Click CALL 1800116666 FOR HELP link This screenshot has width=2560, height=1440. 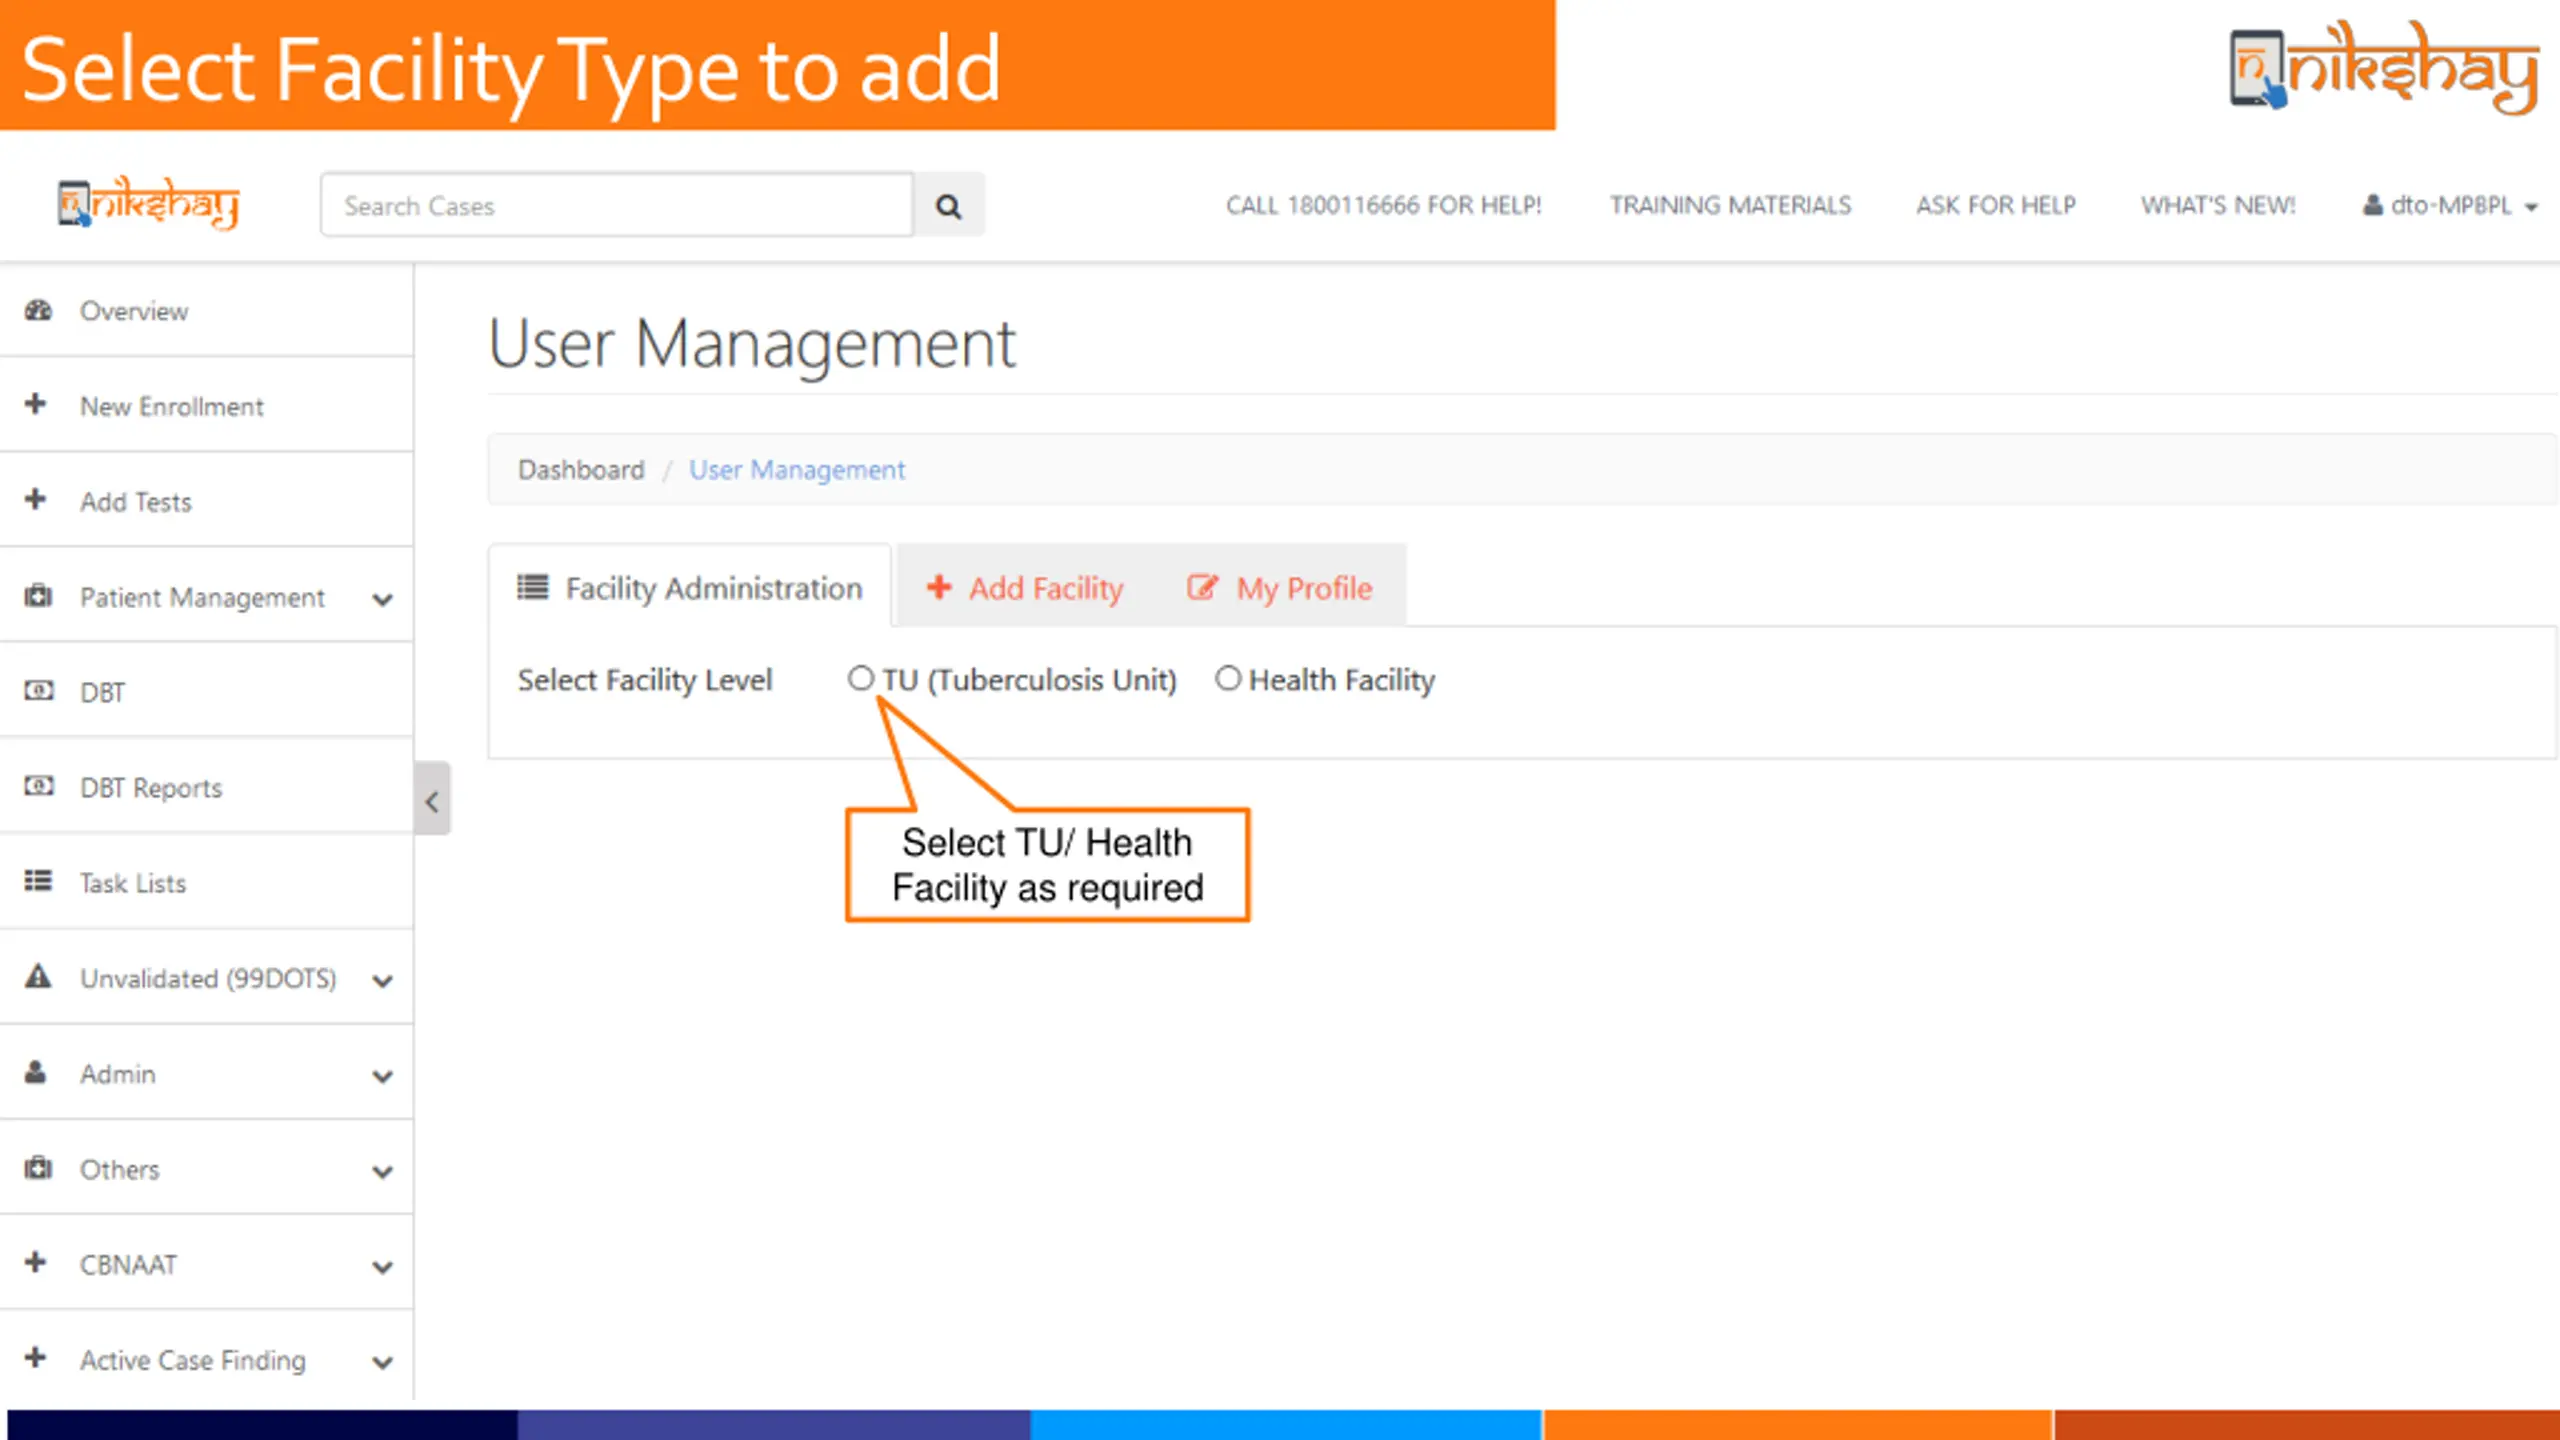pyautogui.click(x=1384, y=205)
